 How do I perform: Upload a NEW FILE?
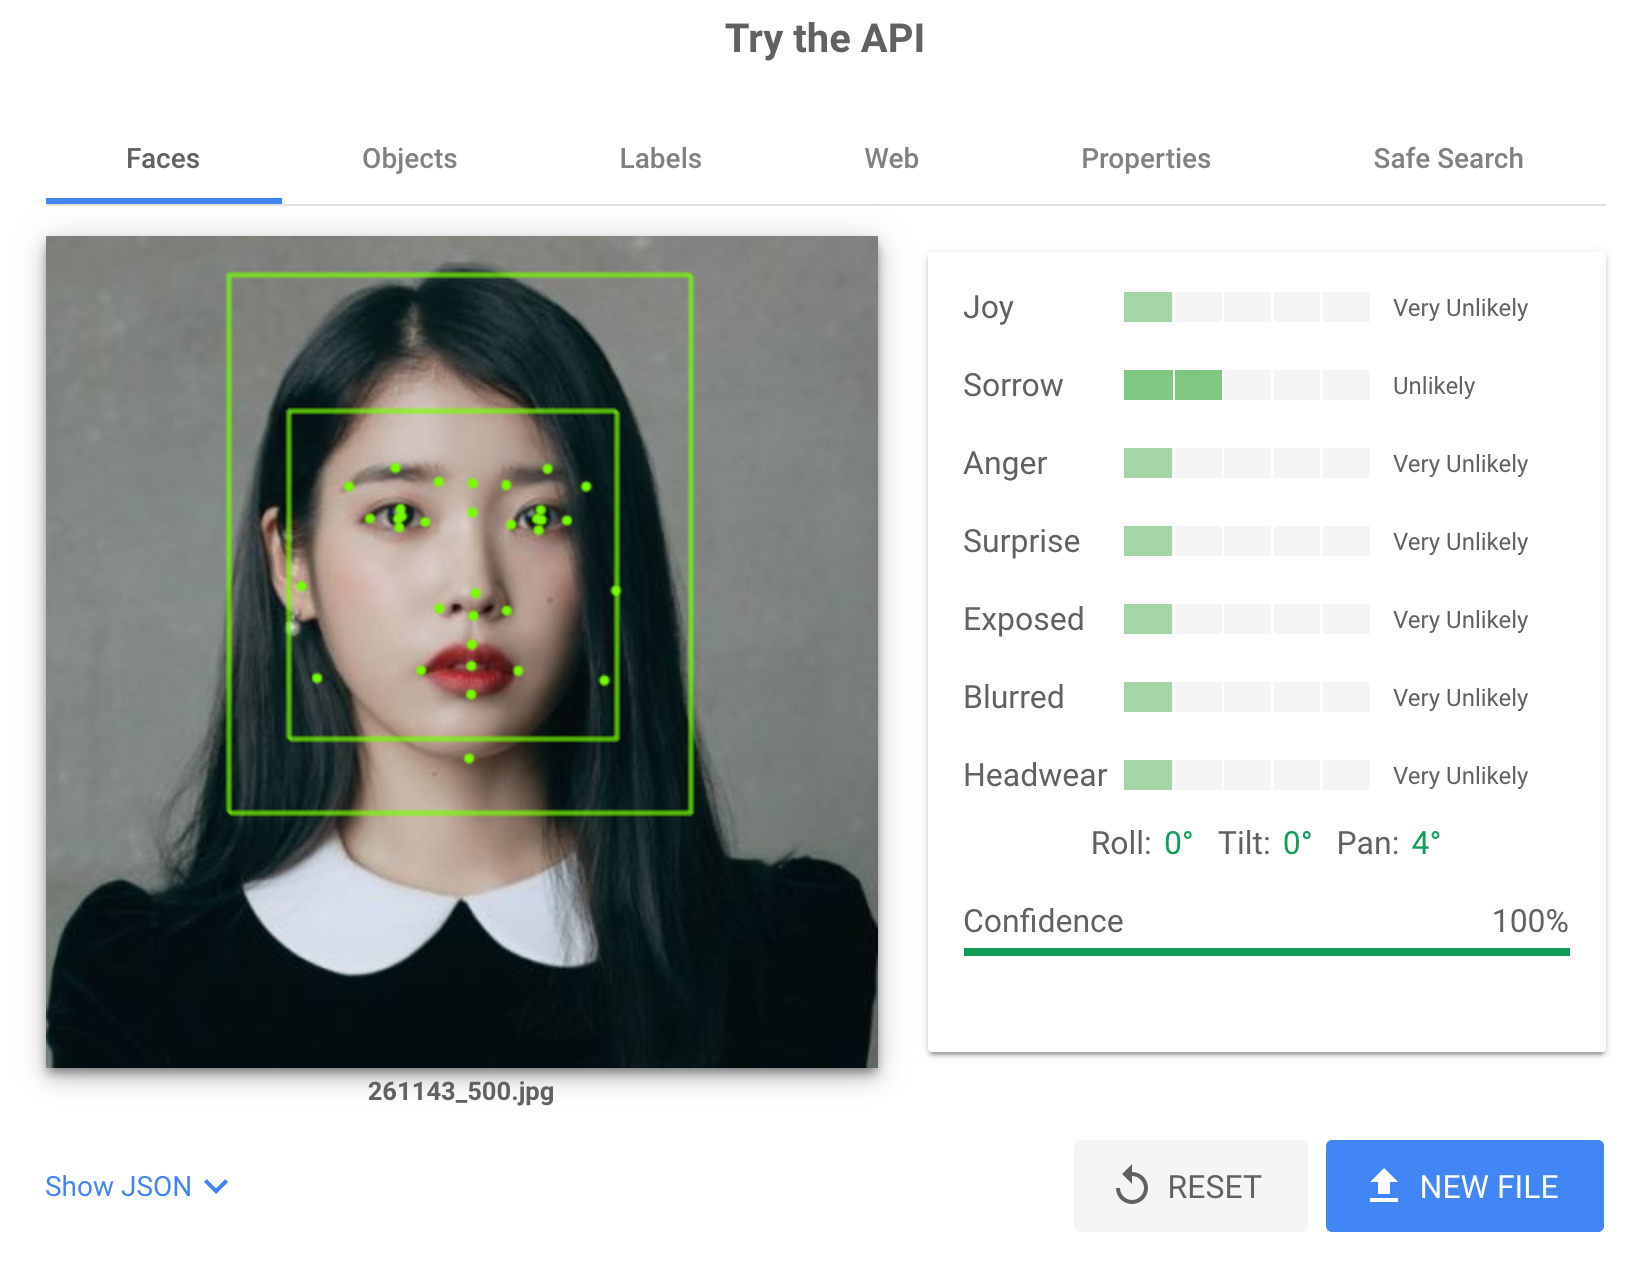(x=1464, y=1186)
